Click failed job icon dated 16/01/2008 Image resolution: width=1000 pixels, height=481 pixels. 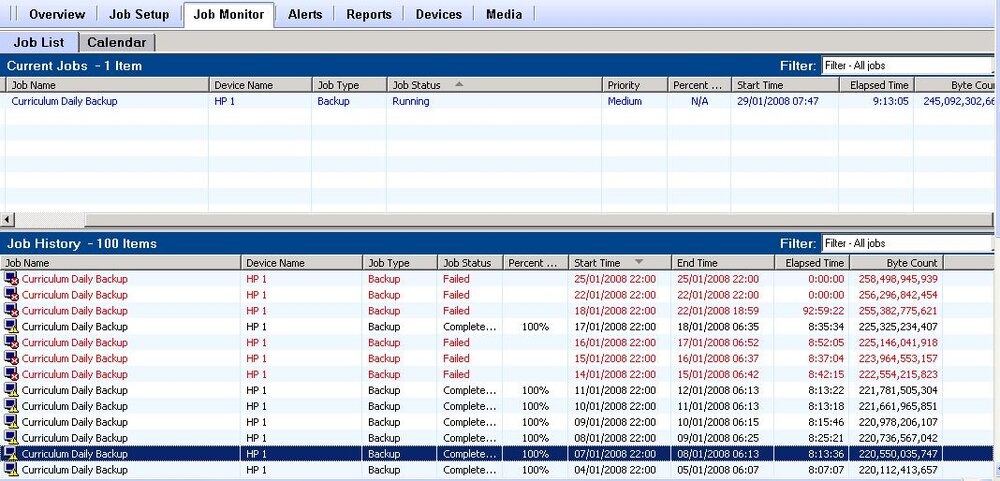pyautogui.click(x=11, y=342)
